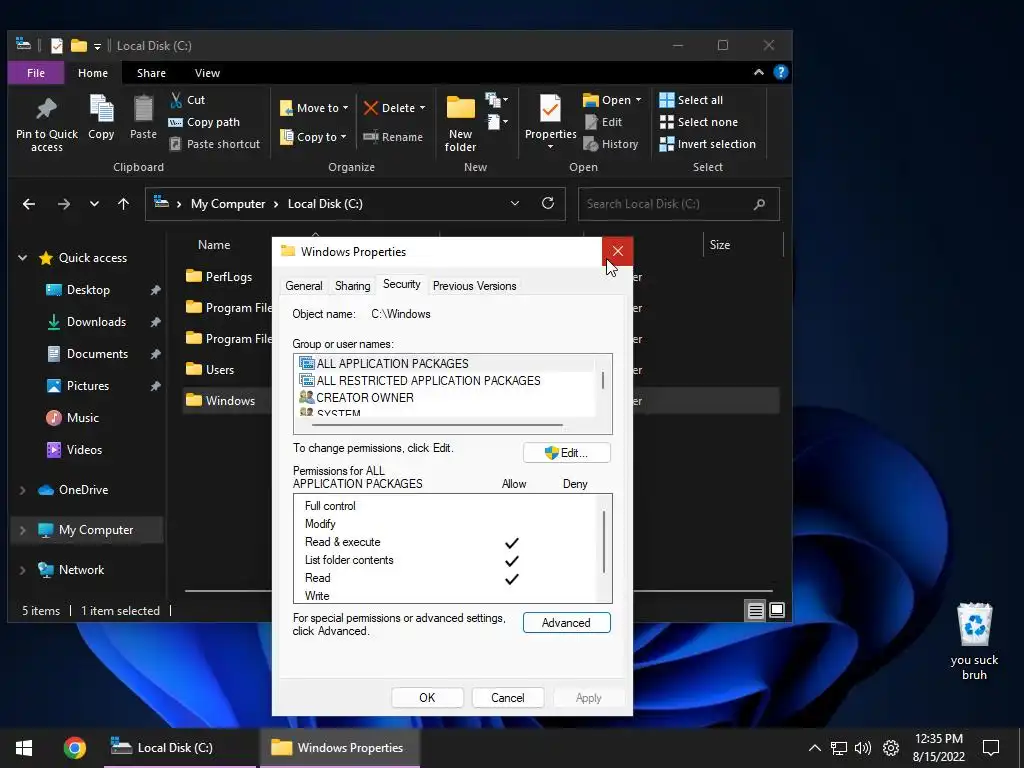Open the Sharing tab in Properties

(353, 286)
